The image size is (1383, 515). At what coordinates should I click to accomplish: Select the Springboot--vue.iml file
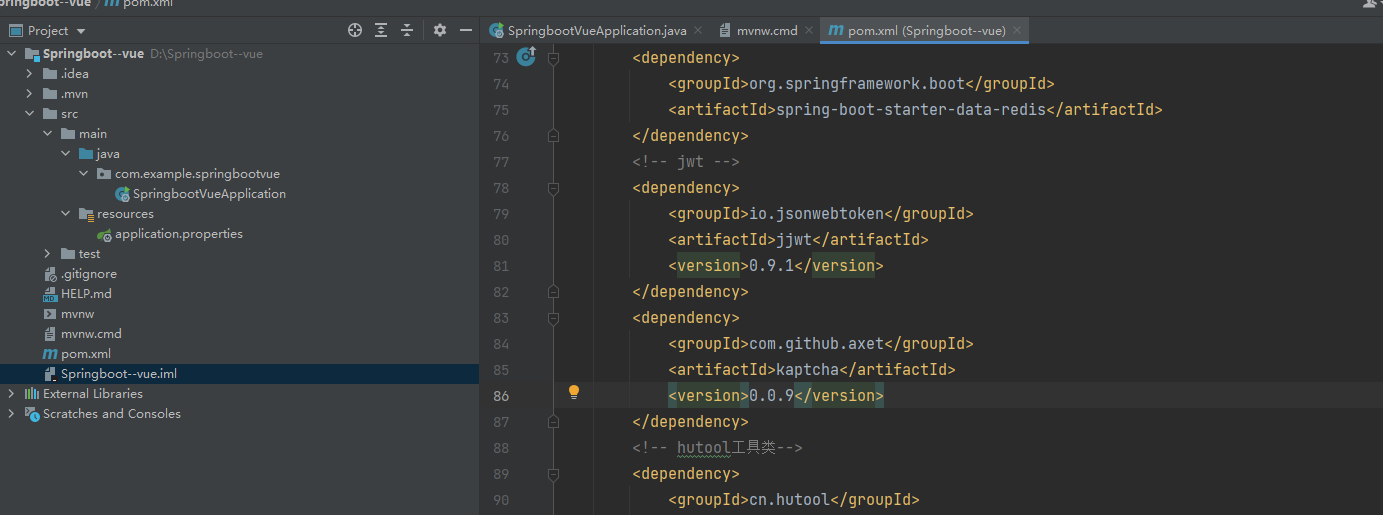tap(118, 374)
